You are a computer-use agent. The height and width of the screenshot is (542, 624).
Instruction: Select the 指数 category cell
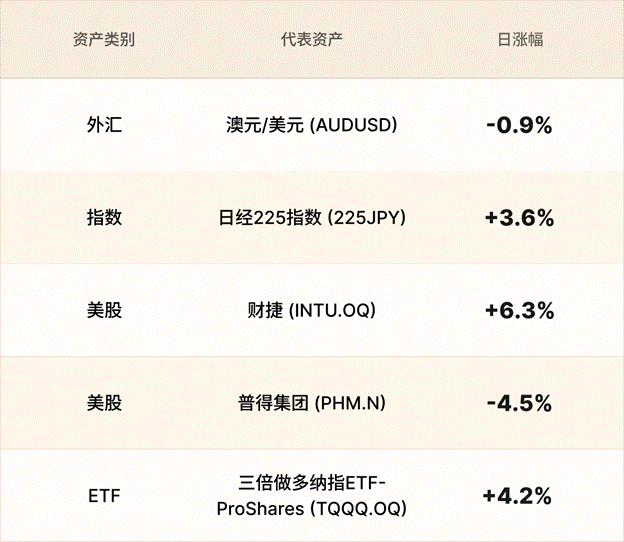point(104,217)
